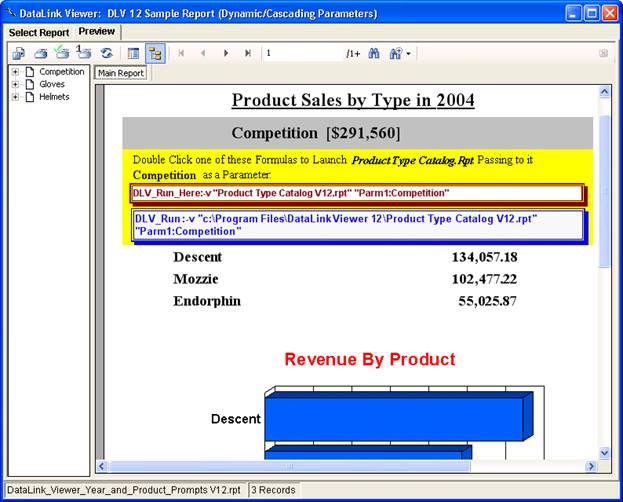Image resolution: width=623 pixels, height=502 pixels.
Task: Click the close view icon on the toolbar's far right
Action: coord(603,53)
